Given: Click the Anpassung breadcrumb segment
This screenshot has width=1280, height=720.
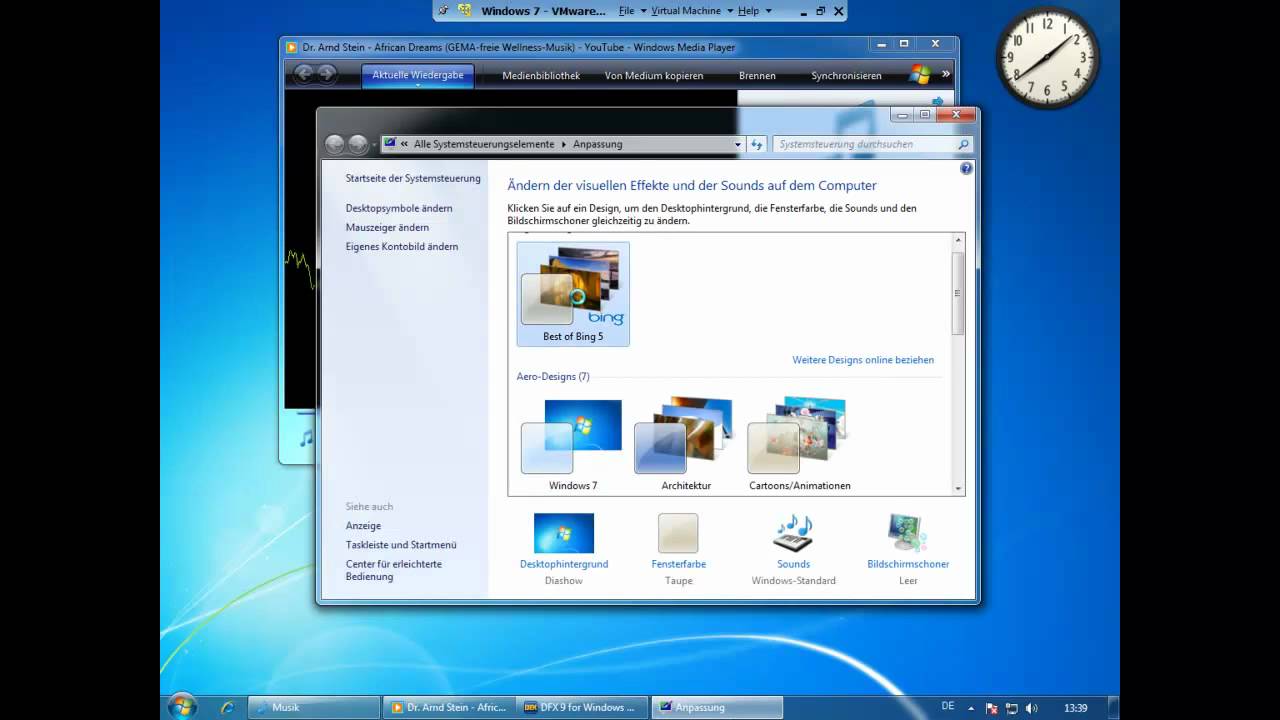Looking at the screenshot, I should click(x=598, y=144).
